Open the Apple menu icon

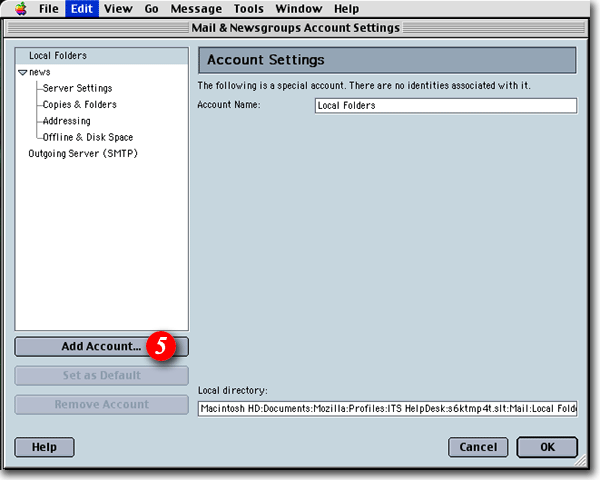click(x=20, y=9)
